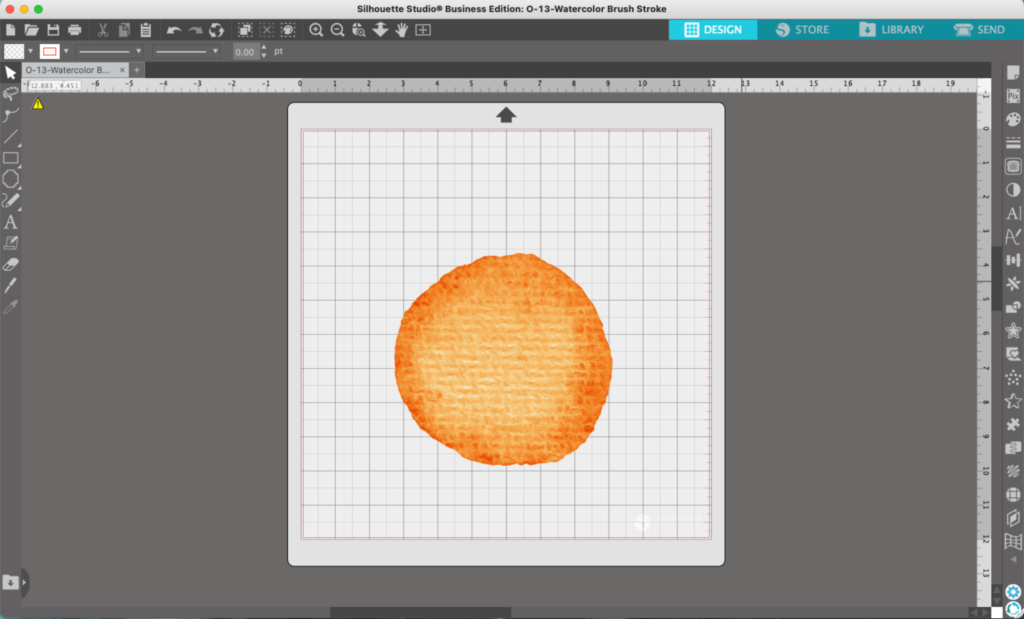1024x619 pixels.
Task: Open the Warp grid panel
Action: [x=1013, y=541]
